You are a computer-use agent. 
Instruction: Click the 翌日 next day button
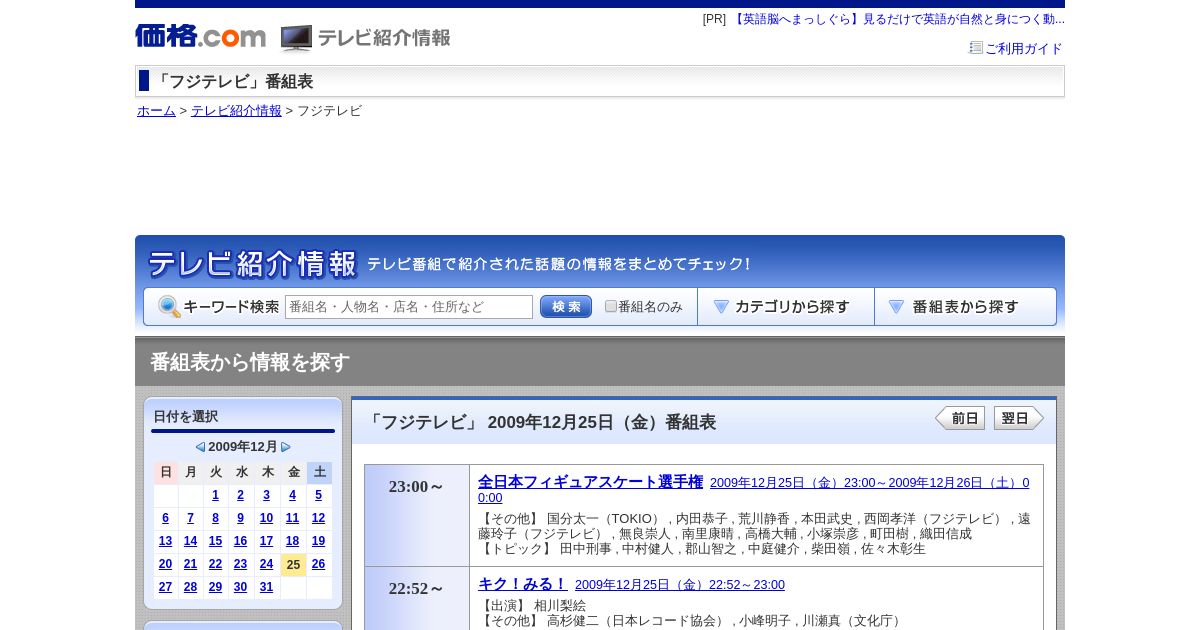[1019, 418]
